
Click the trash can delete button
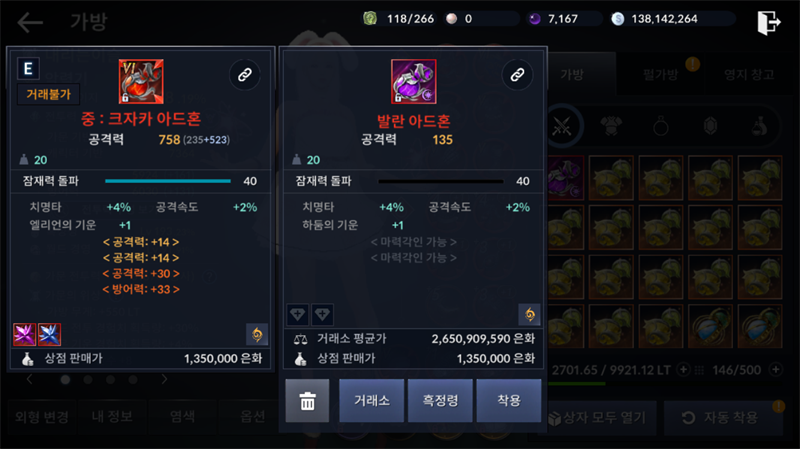307,401
